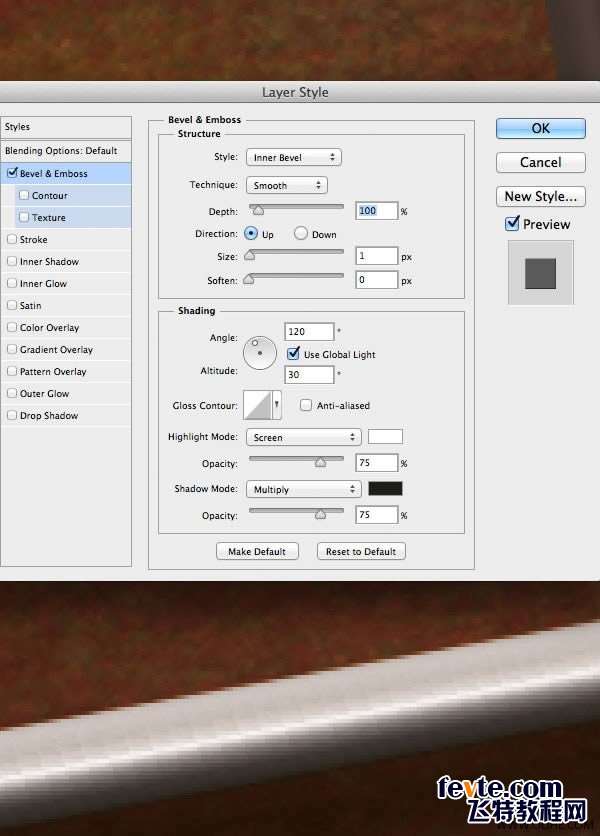
Task: Click the OK button
Action: tap(541, 128)
